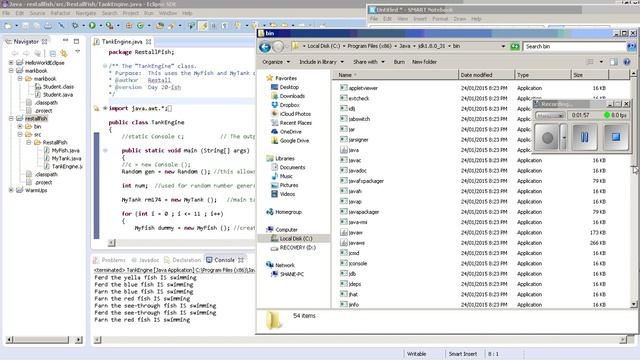Click the New Java Class green icon
Screen dimensions: 640x360
pos(140,25)
